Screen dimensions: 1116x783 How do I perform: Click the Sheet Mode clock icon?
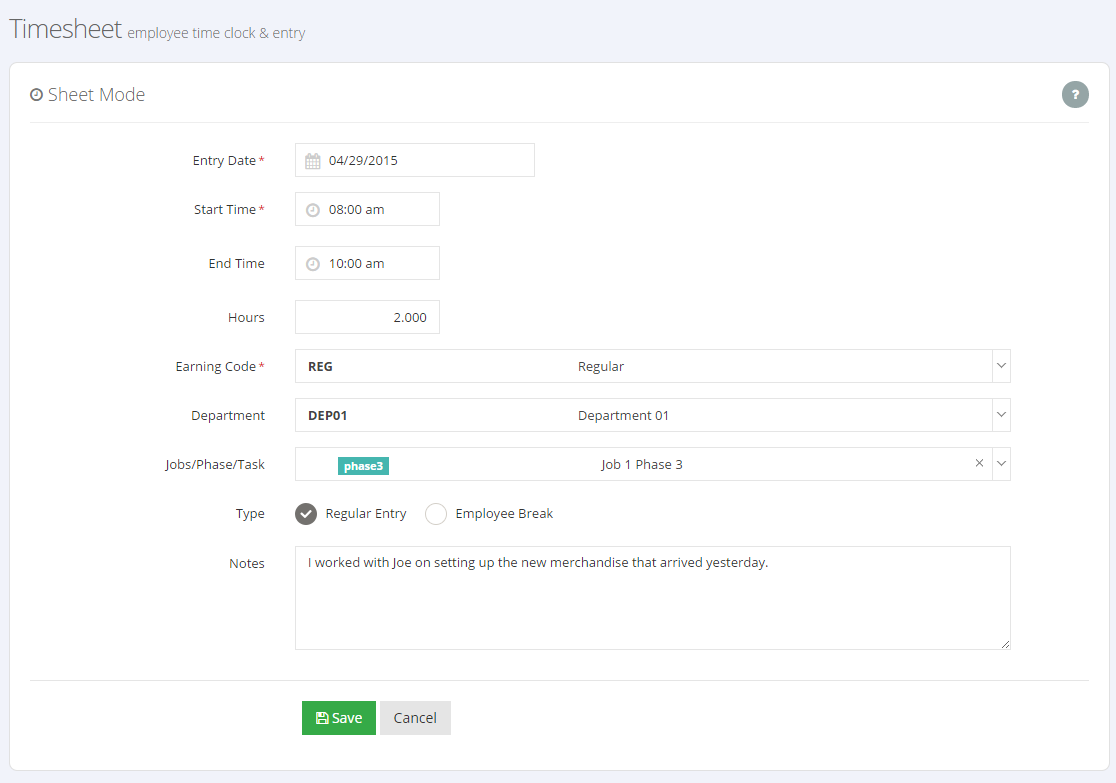pyautogui.click(x=37, y=95)
